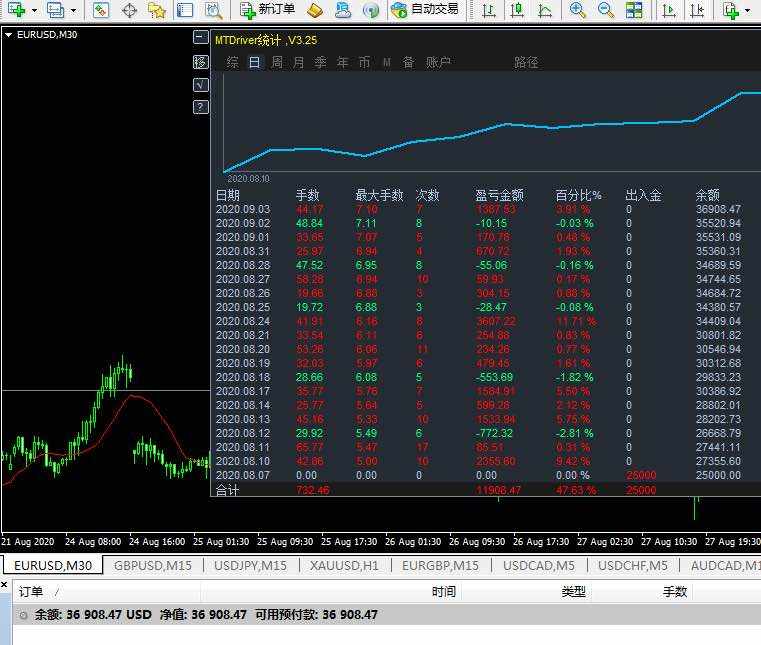Click balance value 36908.47 in table
Image resolution: width=761 pixels, height=645 pixels.
tap(718, 209)
